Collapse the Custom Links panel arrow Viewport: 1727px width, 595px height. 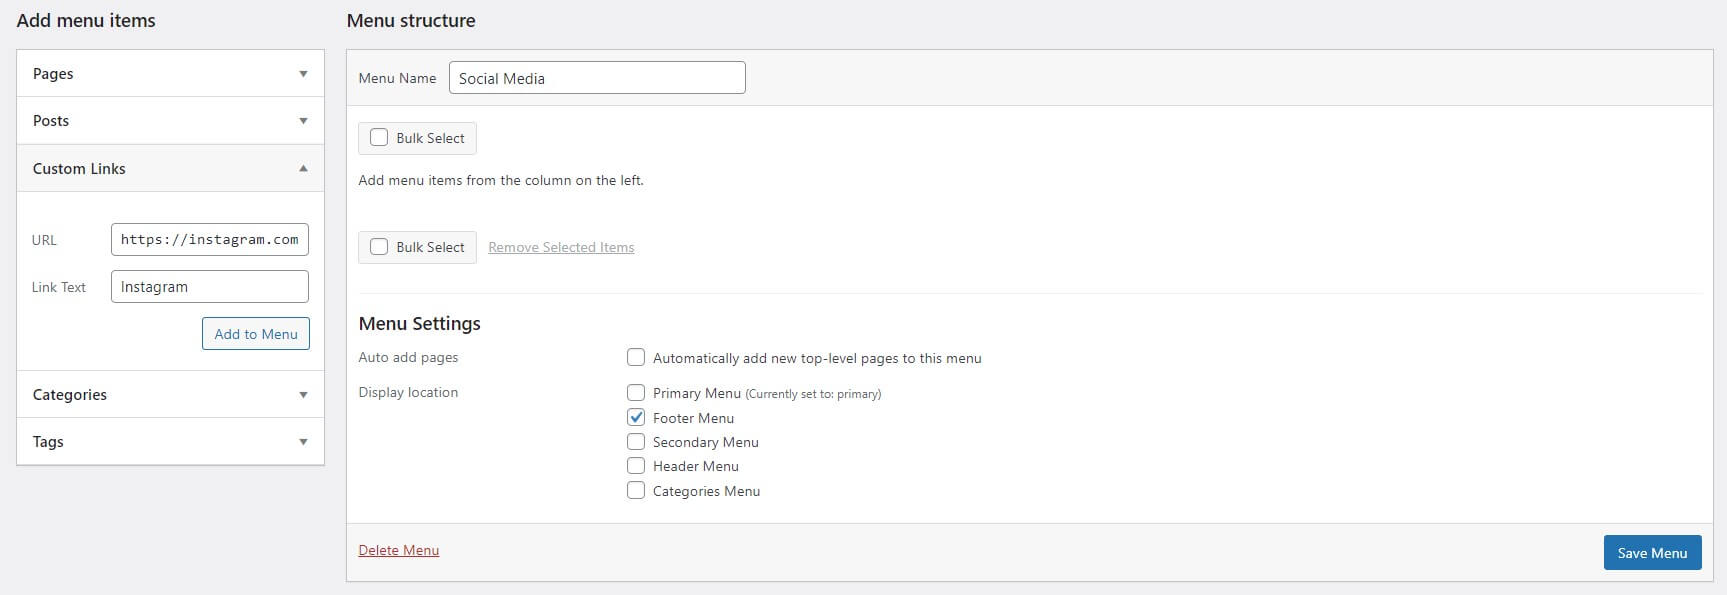pyautogui.click(x=303, y=169)
